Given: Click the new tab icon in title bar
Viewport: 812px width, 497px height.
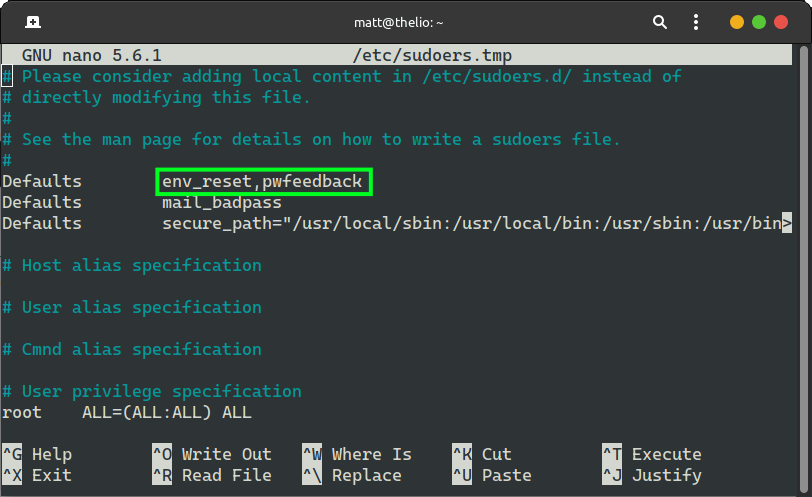Looking at the screenshot, I should [33, 22].
